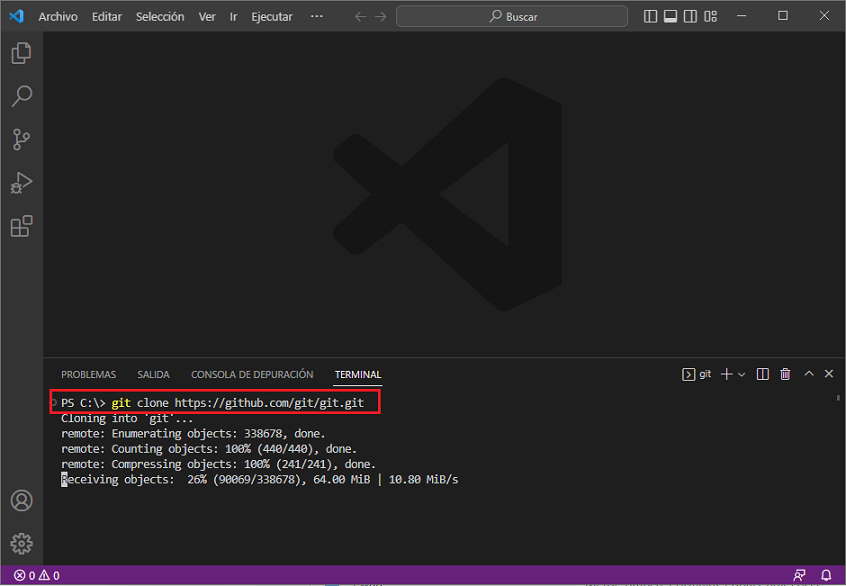
Task: Open the Ejecutar menu
Action: [x=271, y=17]
